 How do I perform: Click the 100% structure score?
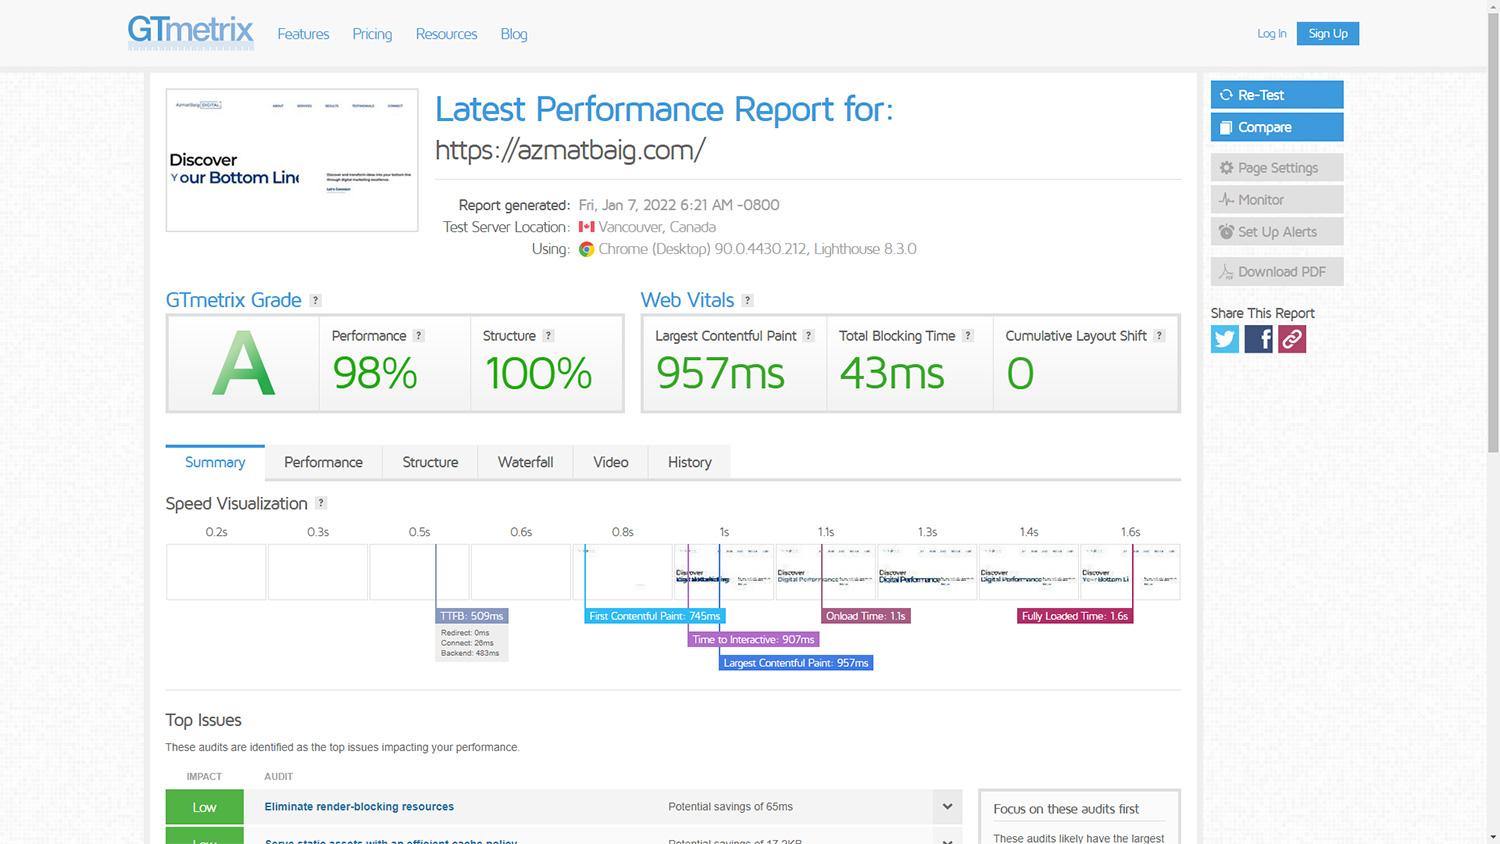pyautogui.click(x=538, y=373)
